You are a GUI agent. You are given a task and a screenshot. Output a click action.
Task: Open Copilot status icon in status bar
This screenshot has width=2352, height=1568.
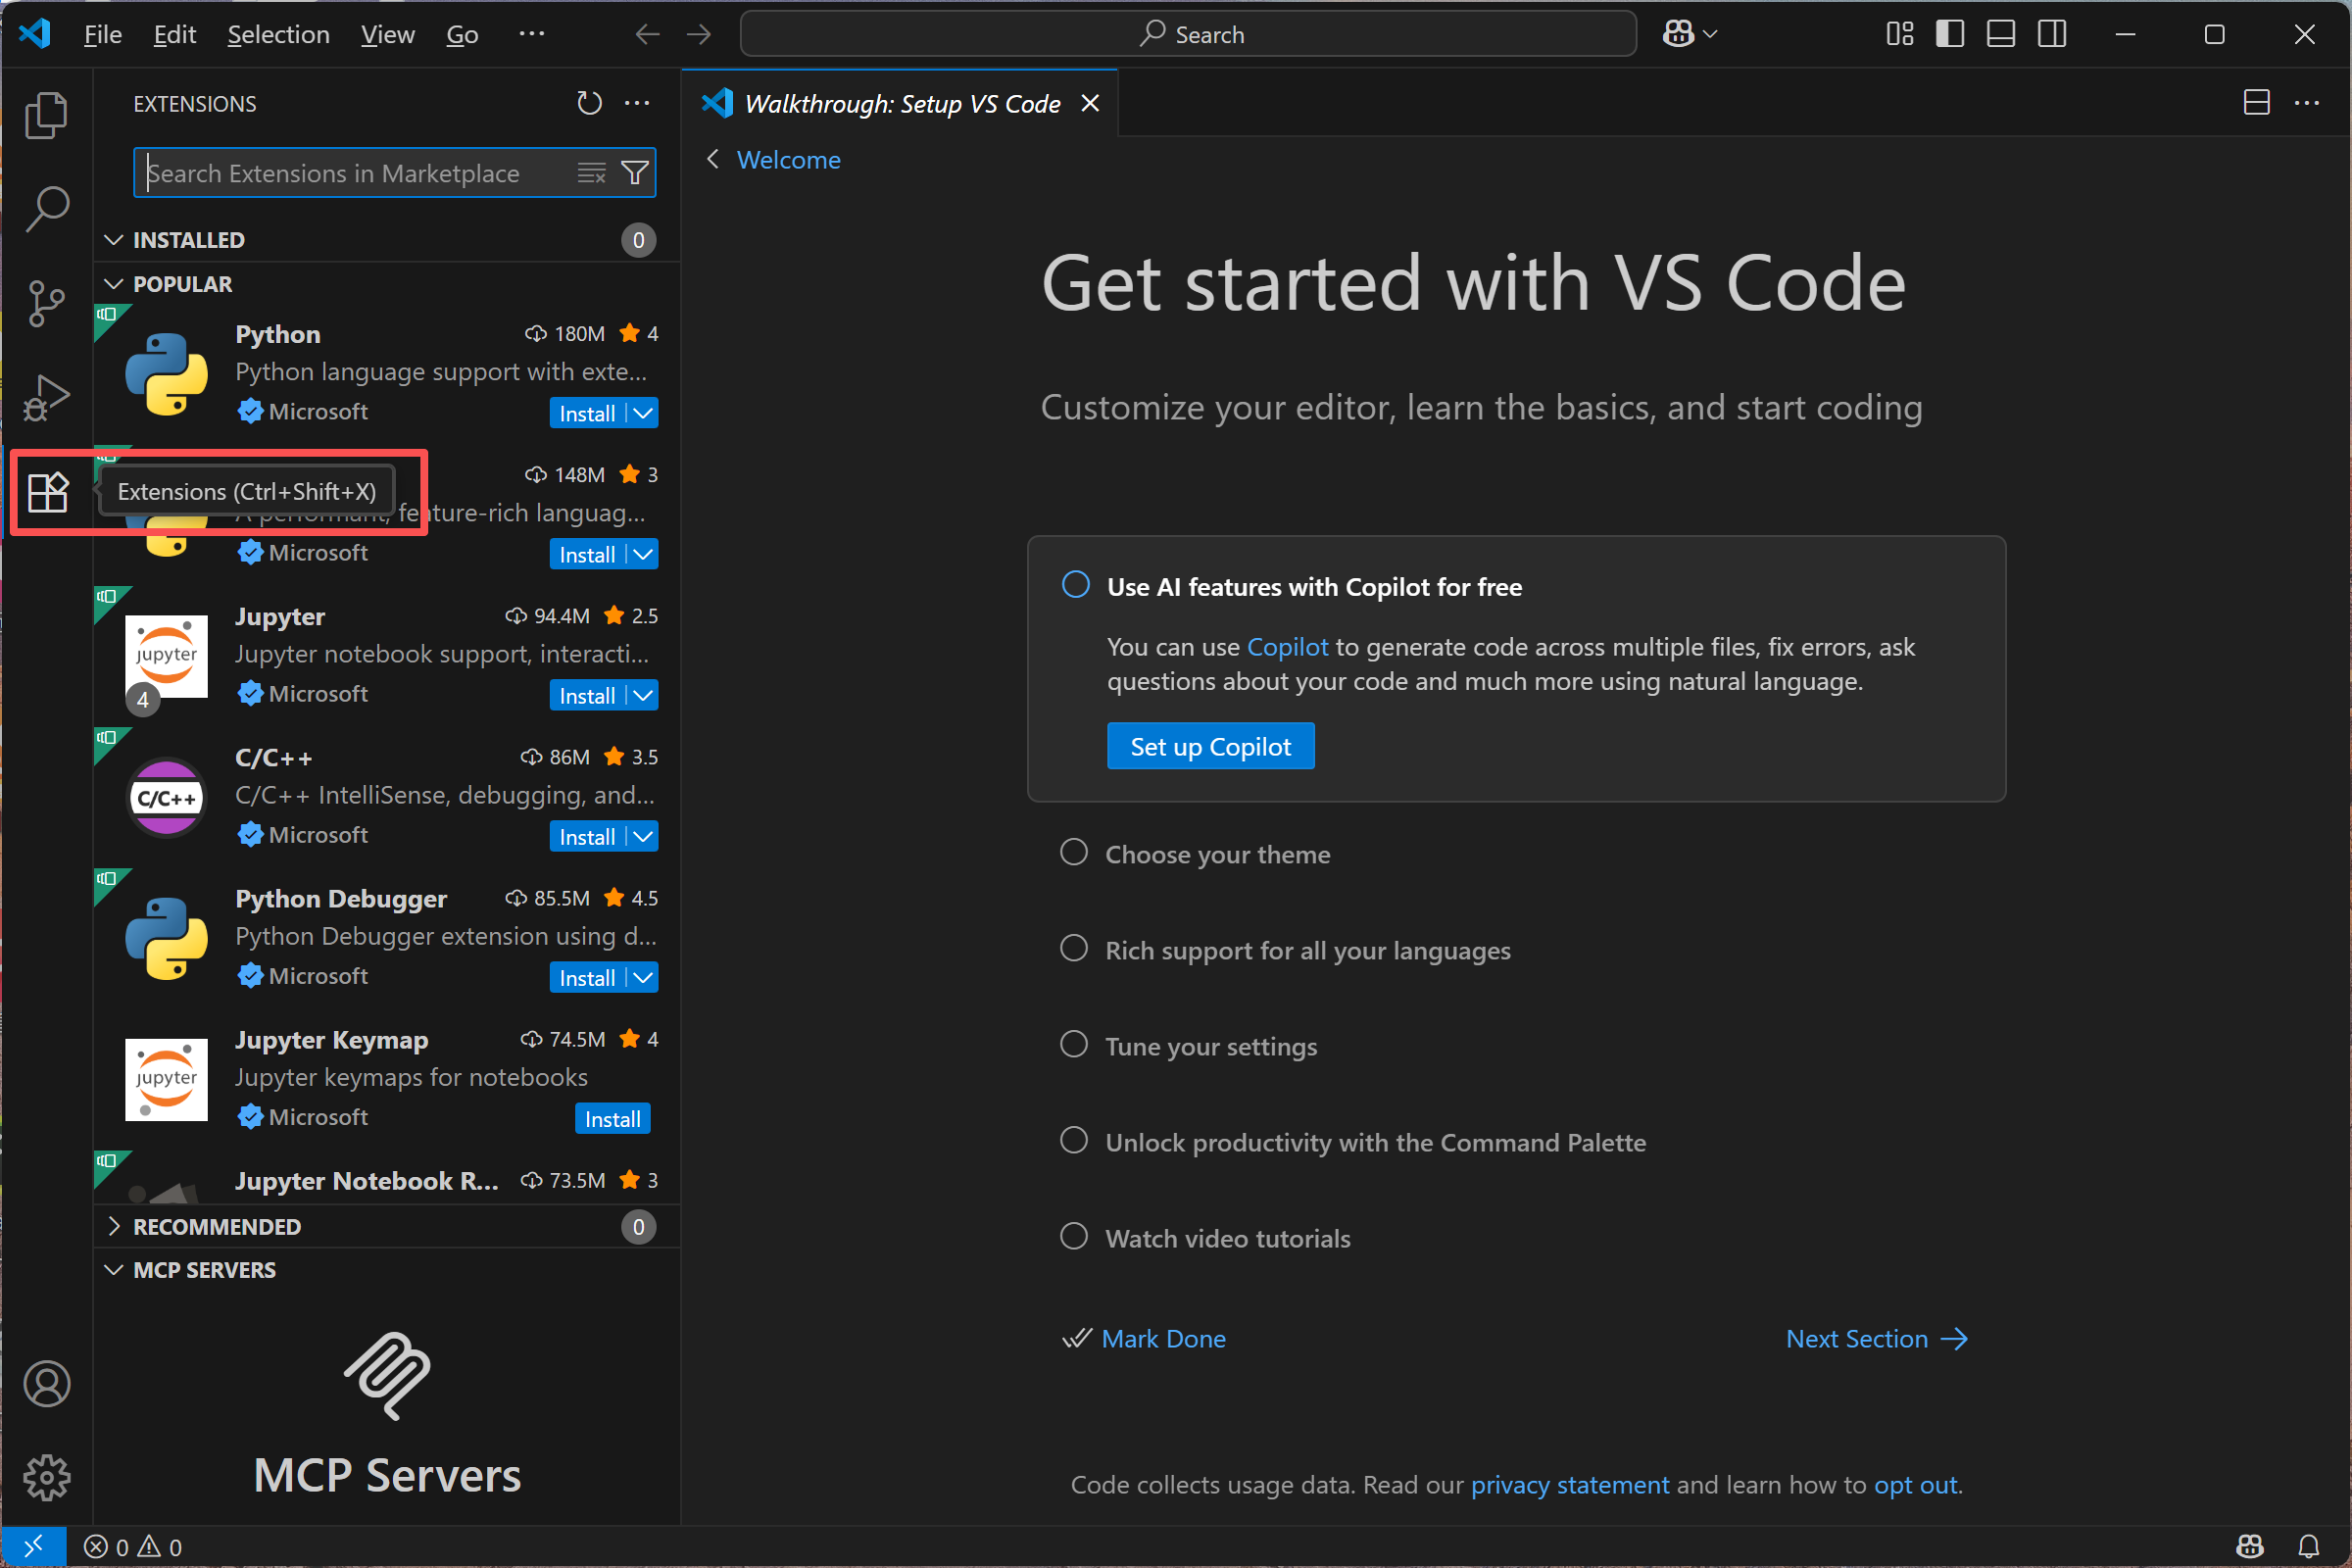(x=2250, y=1547)
